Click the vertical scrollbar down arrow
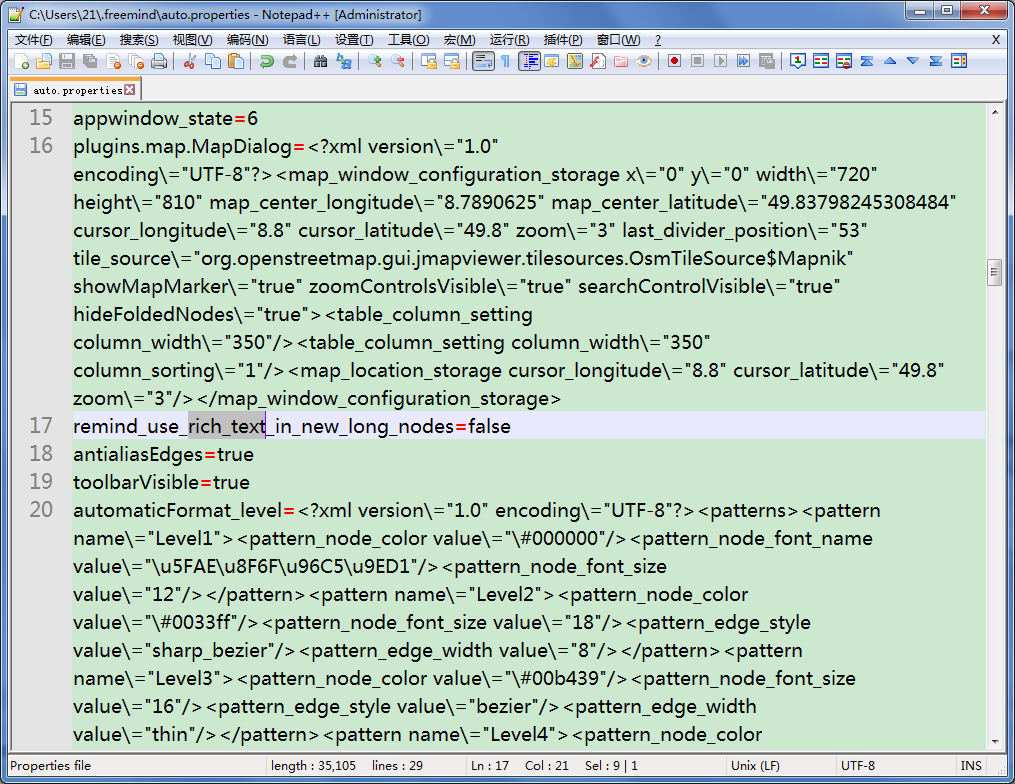The image size is (1015, 784). pos(994,741)
